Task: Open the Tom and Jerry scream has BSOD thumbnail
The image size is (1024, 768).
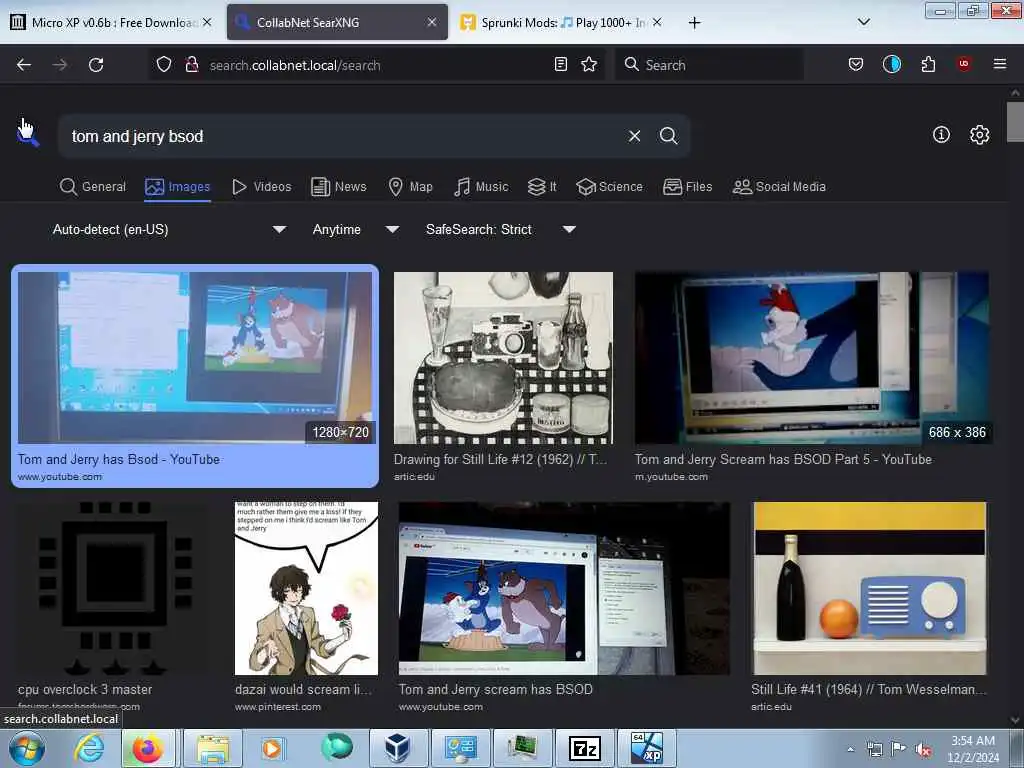Action: click(x=564, y=588)
